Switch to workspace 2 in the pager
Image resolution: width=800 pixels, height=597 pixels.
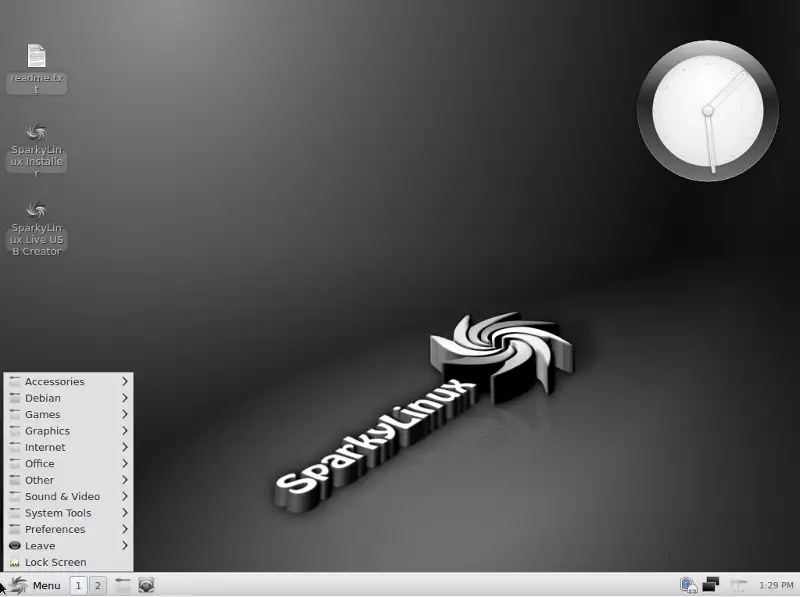click(97, 585)
